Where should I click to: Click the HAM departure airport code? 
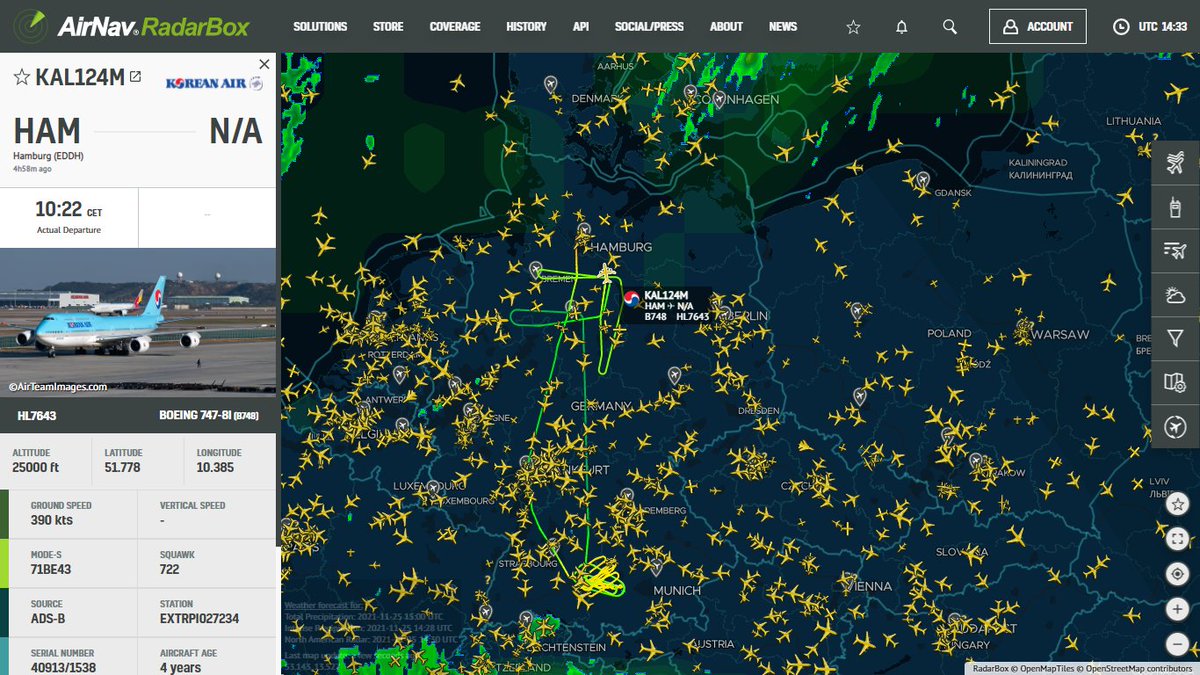pyautogui.click(x=47, y=131)
